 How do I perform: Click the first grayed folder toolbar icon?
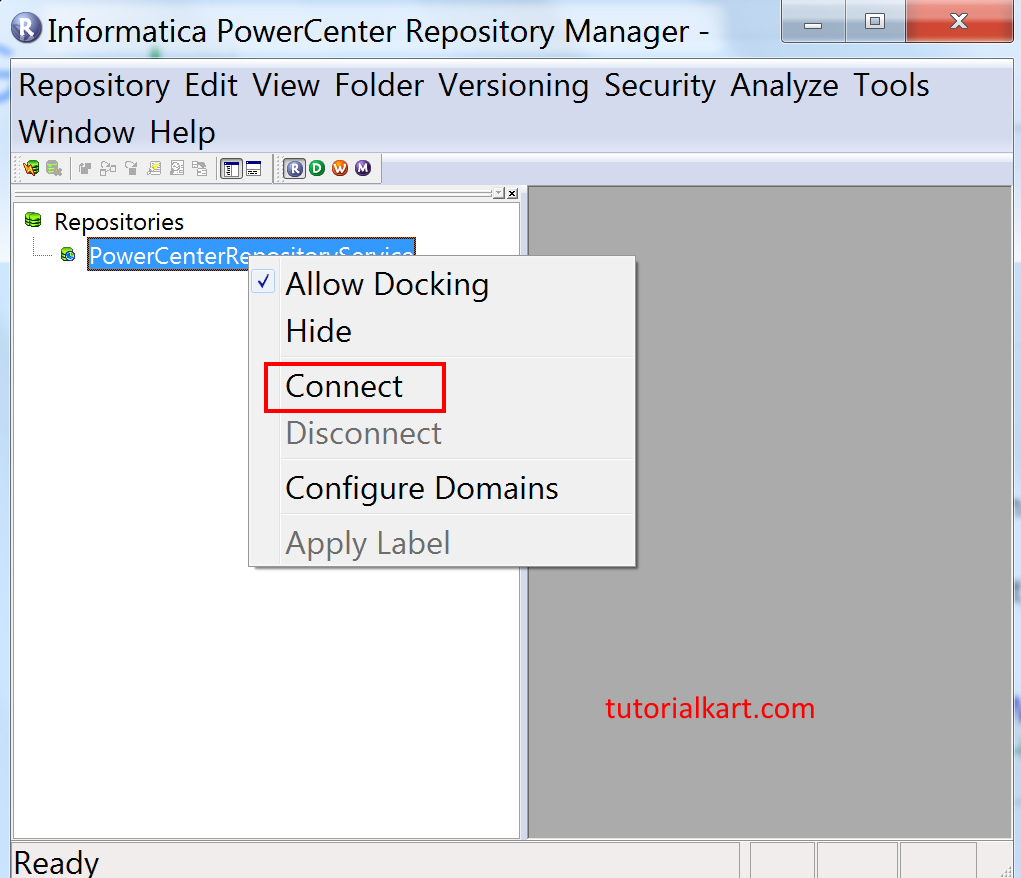coord(85,169)
